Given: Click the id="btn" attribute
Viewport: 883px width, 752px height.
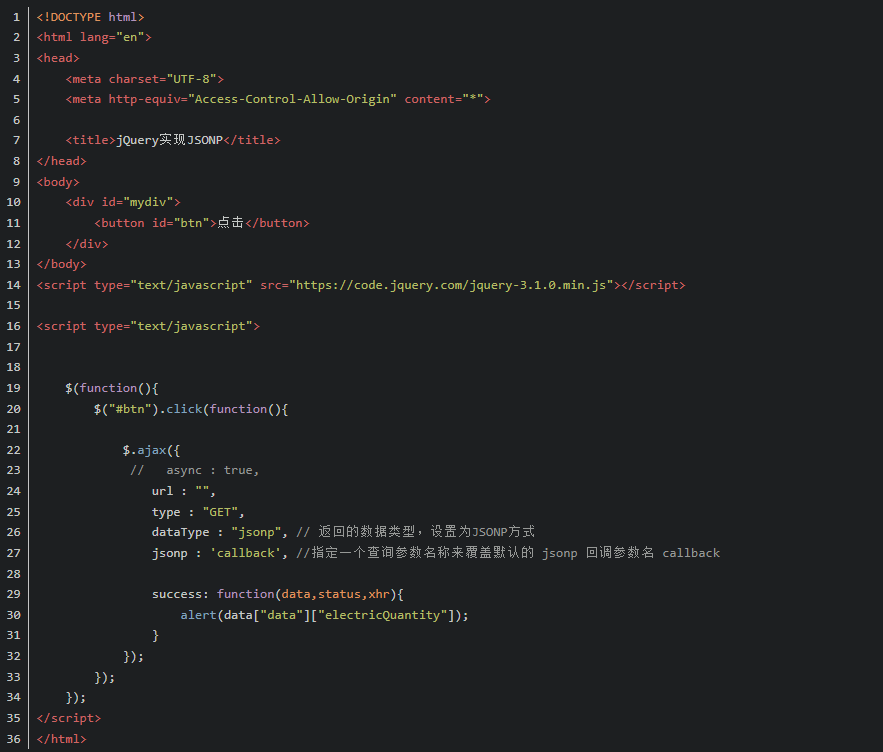Looking at the screenshot, I should click(181, 223).
